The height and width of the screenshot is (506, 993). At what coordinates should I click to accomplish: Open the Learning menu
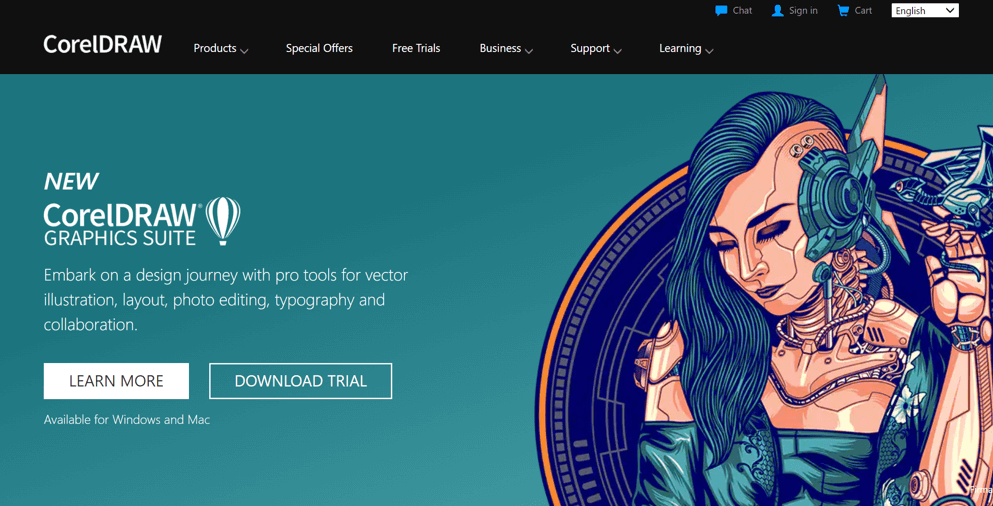[x=680, y=49]
